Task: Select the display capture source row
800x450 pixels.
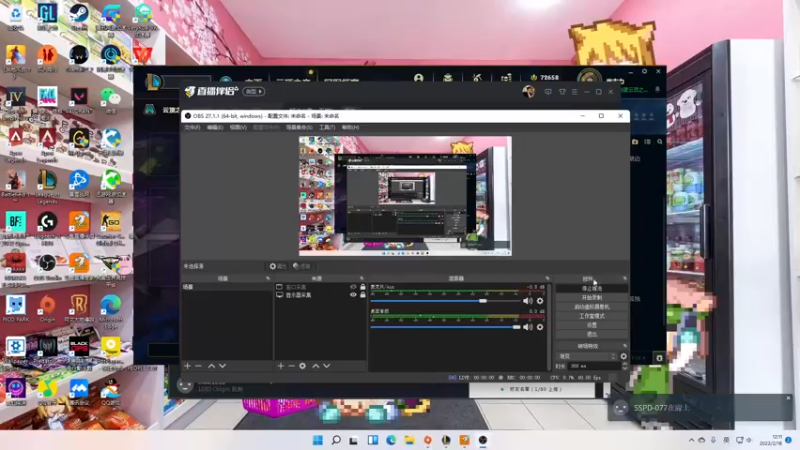Action: (x=320, y=295)
